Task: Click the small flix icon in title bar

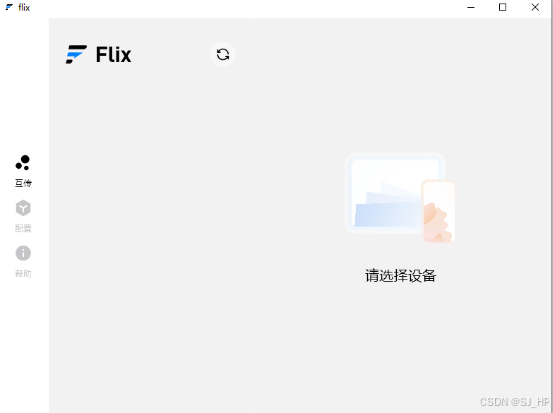Action: coord(10,7)
